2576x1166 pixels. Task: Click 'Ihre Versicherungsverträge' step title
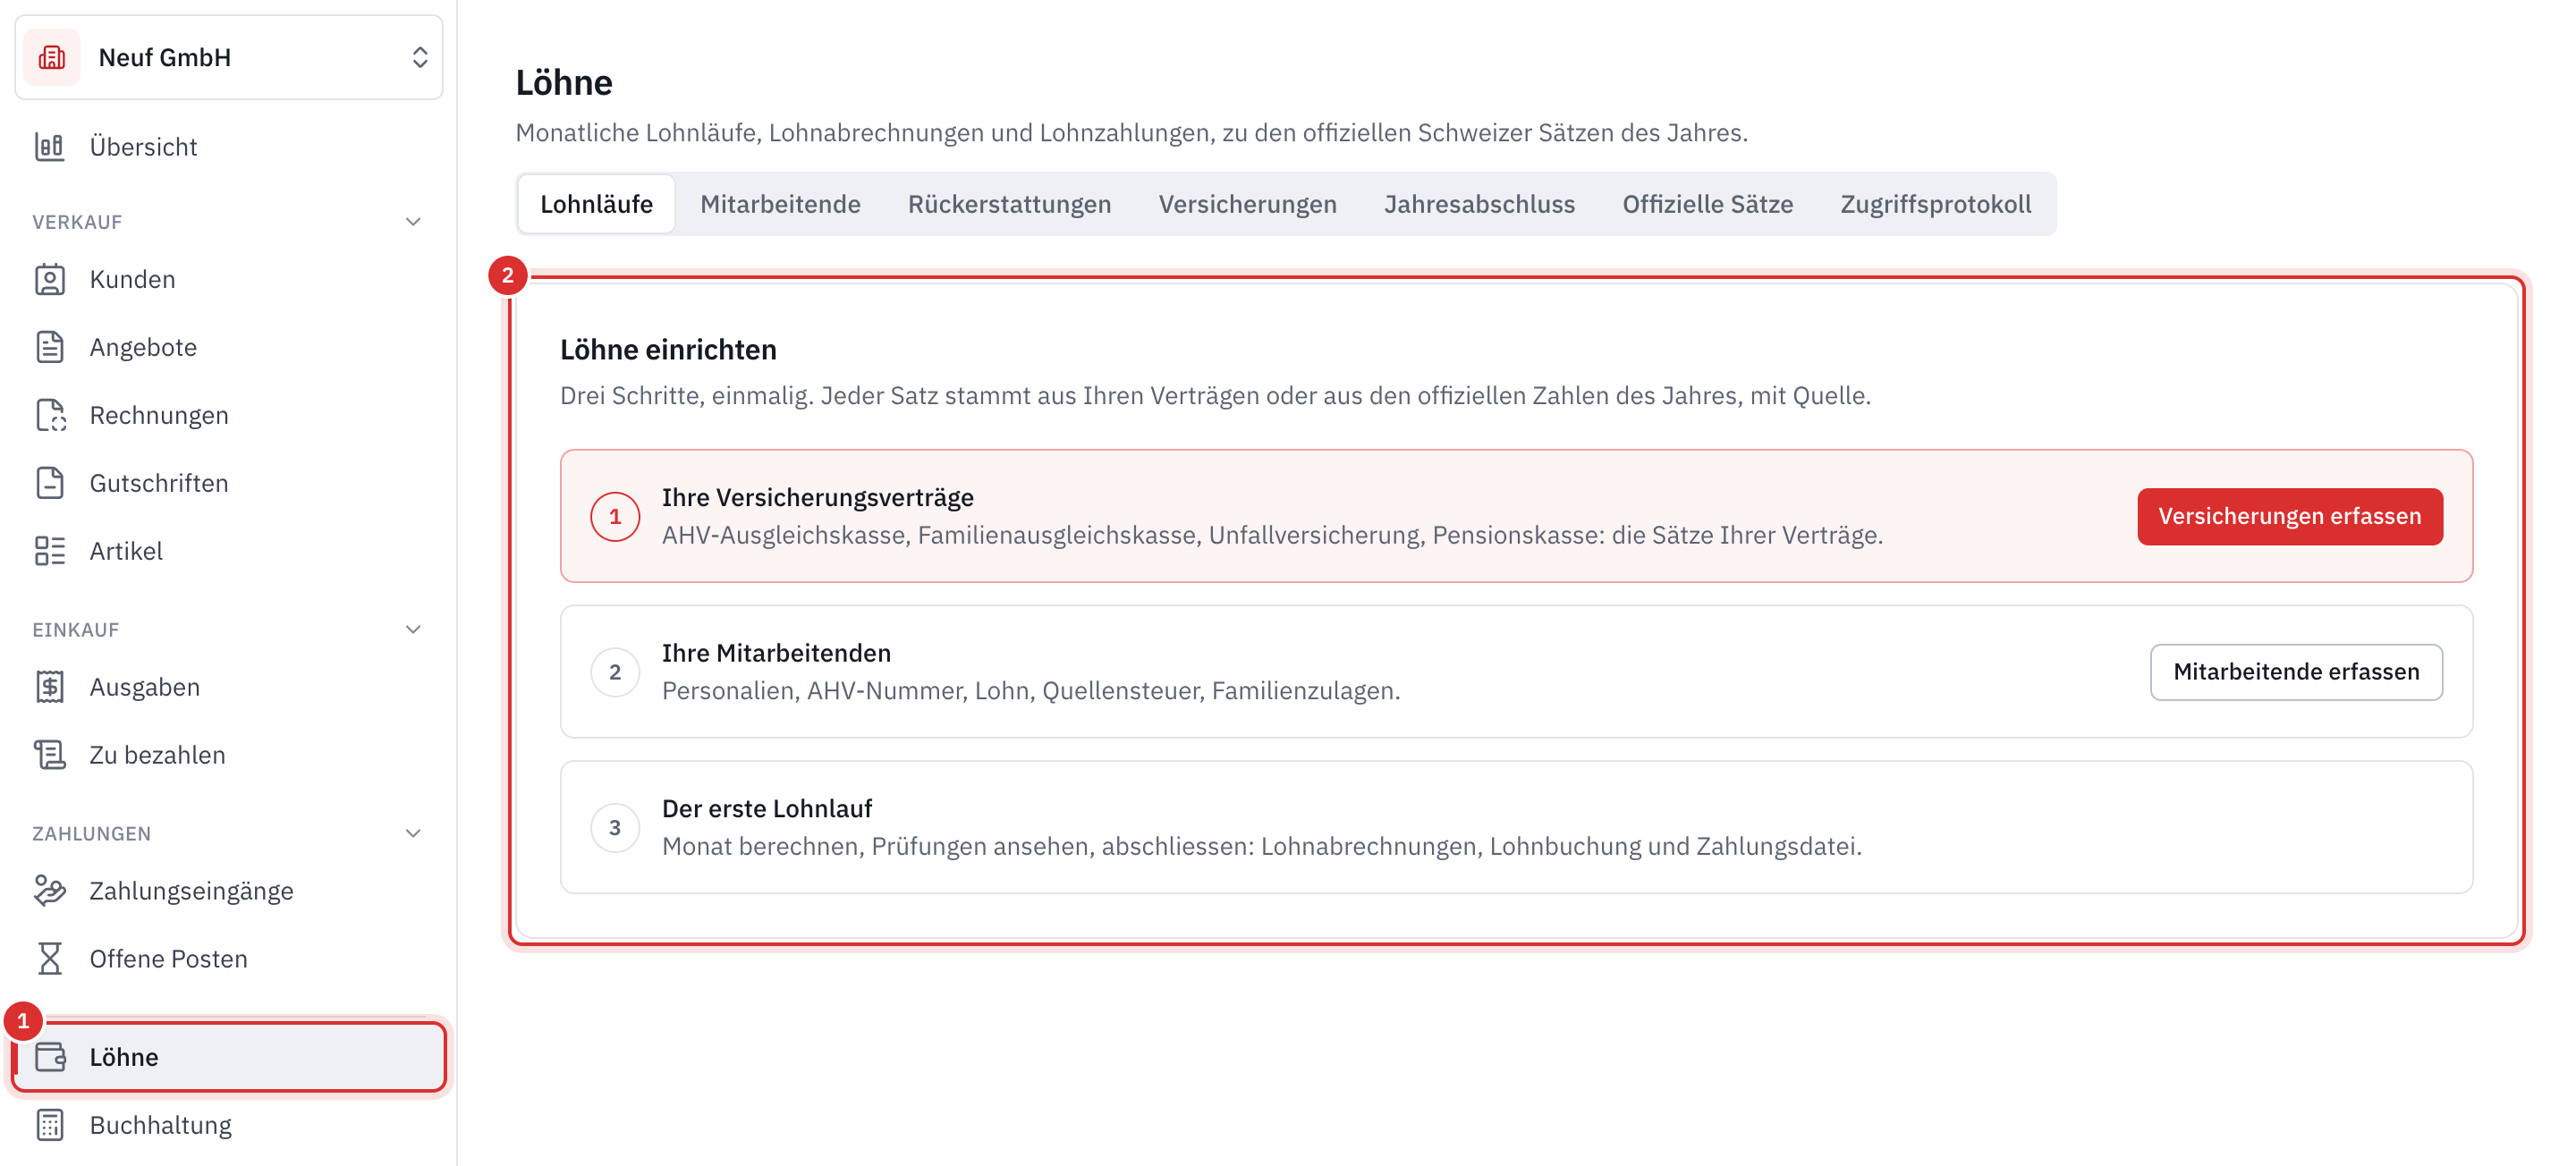[817, 497]
